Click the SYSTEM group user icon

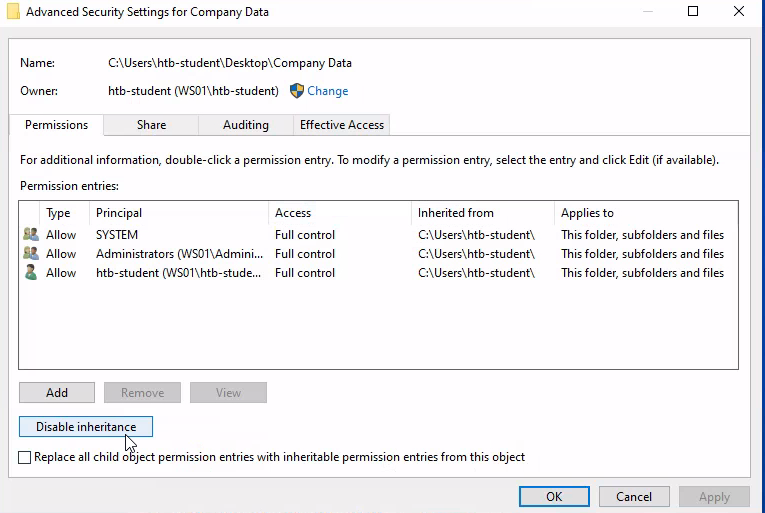pyautogui.click(x=30, y=235)
